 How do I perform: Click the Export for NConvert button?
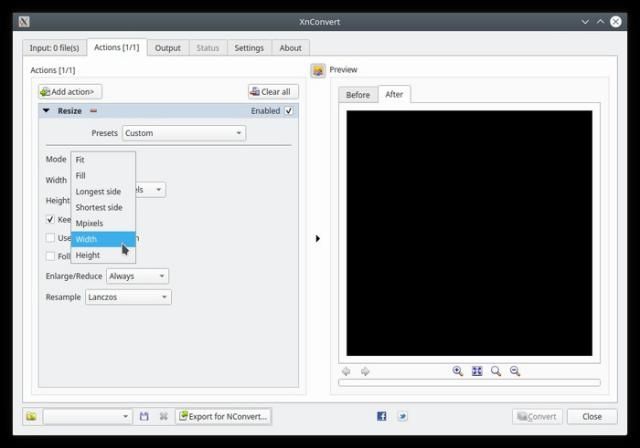(x=223, y=416)
